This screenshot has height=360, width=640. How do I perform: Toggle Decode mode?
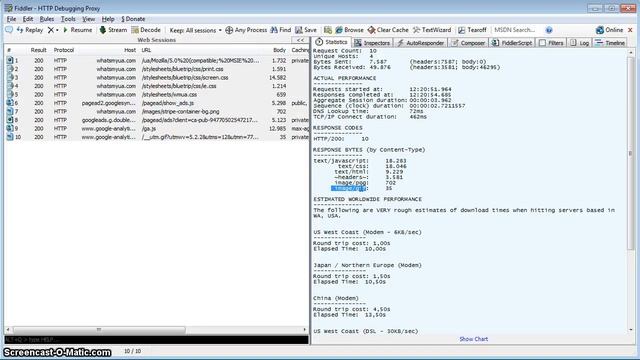pos(146,30)
